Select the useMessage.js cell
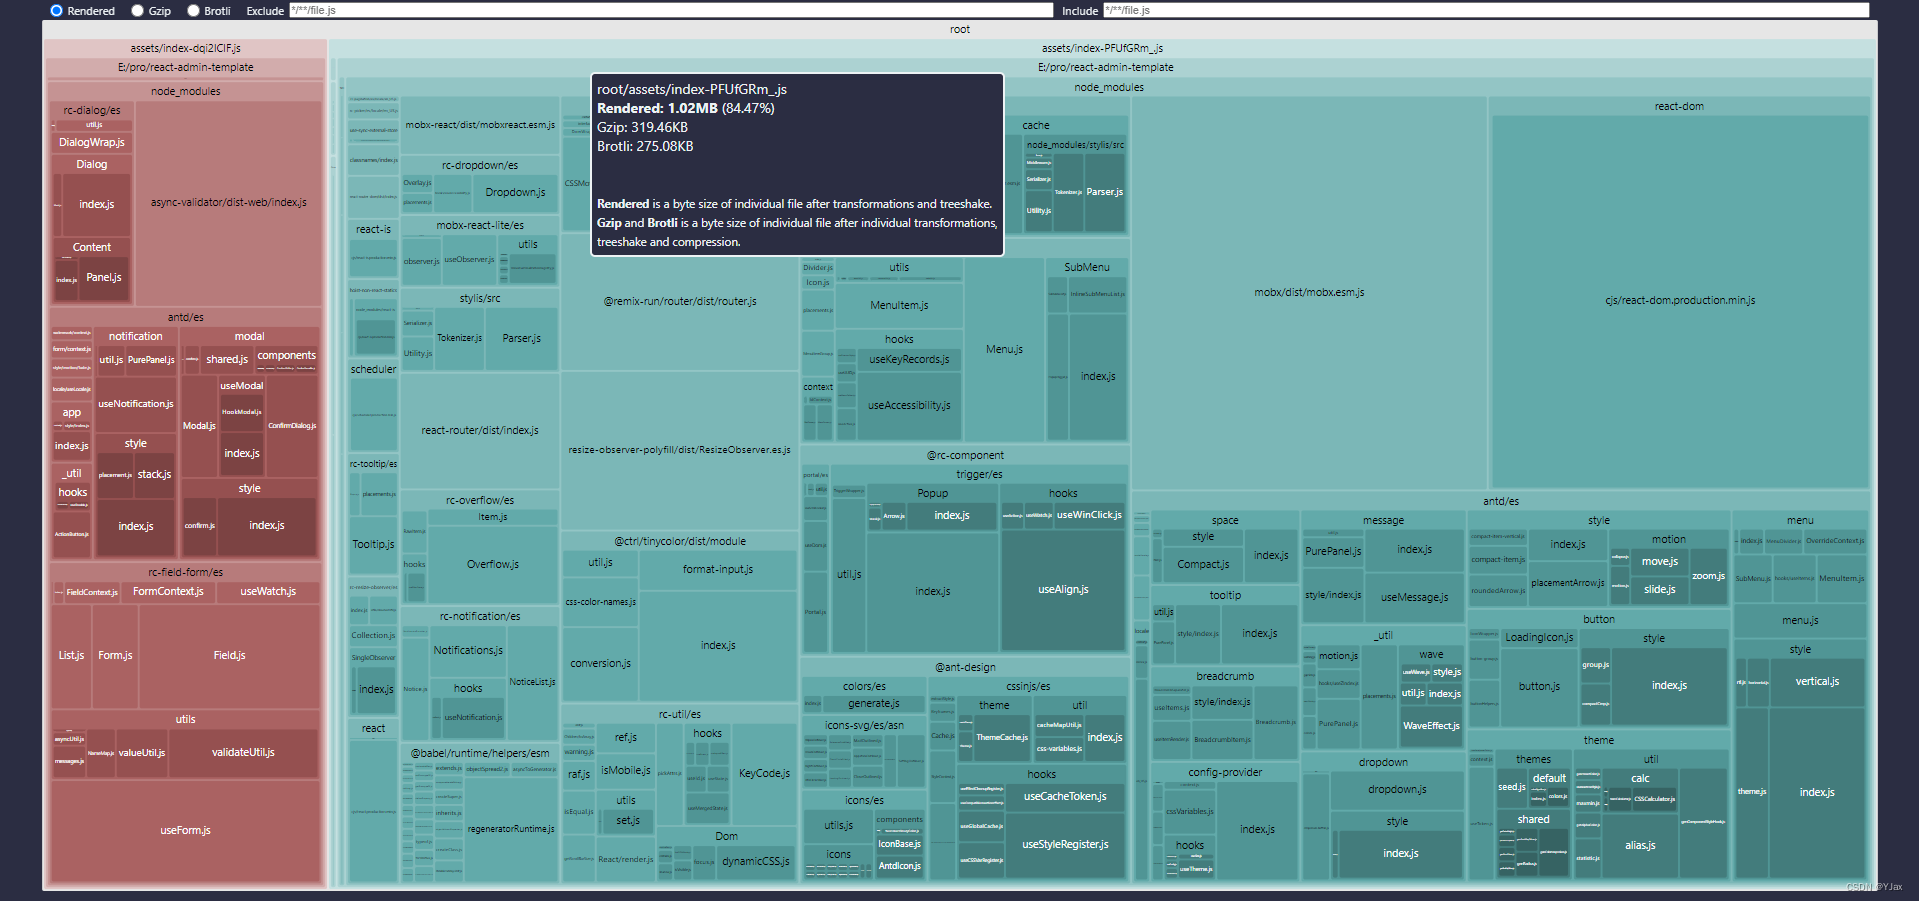This screenshot has width=1919, height=901. coord(1414,598)
